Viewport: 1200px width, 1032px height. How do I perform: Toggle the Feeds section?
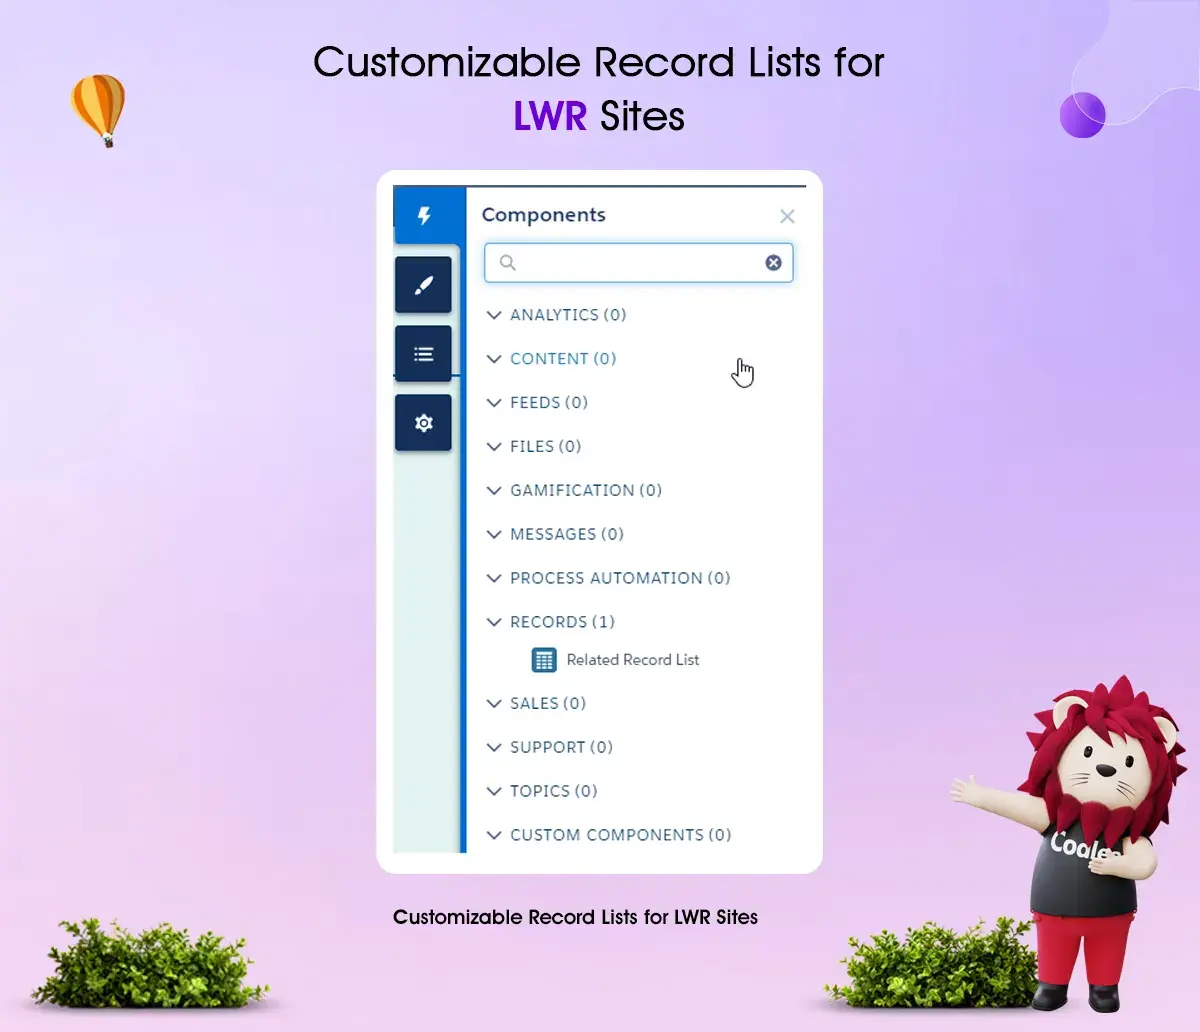click(494, 403)
